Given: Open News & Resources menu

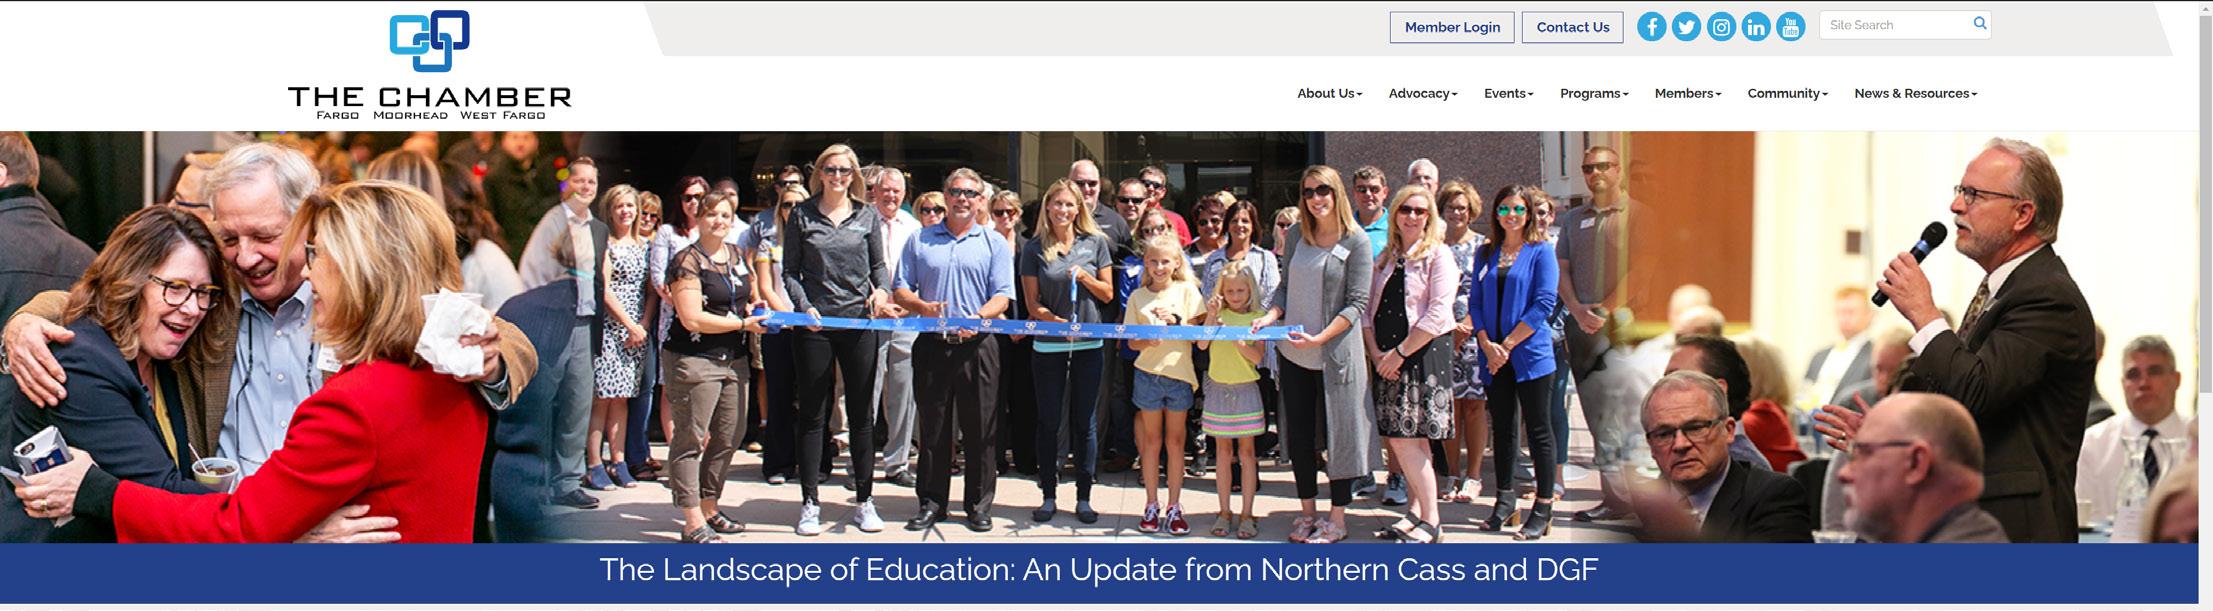Looking at the screenshot, I should [1915, 93].
